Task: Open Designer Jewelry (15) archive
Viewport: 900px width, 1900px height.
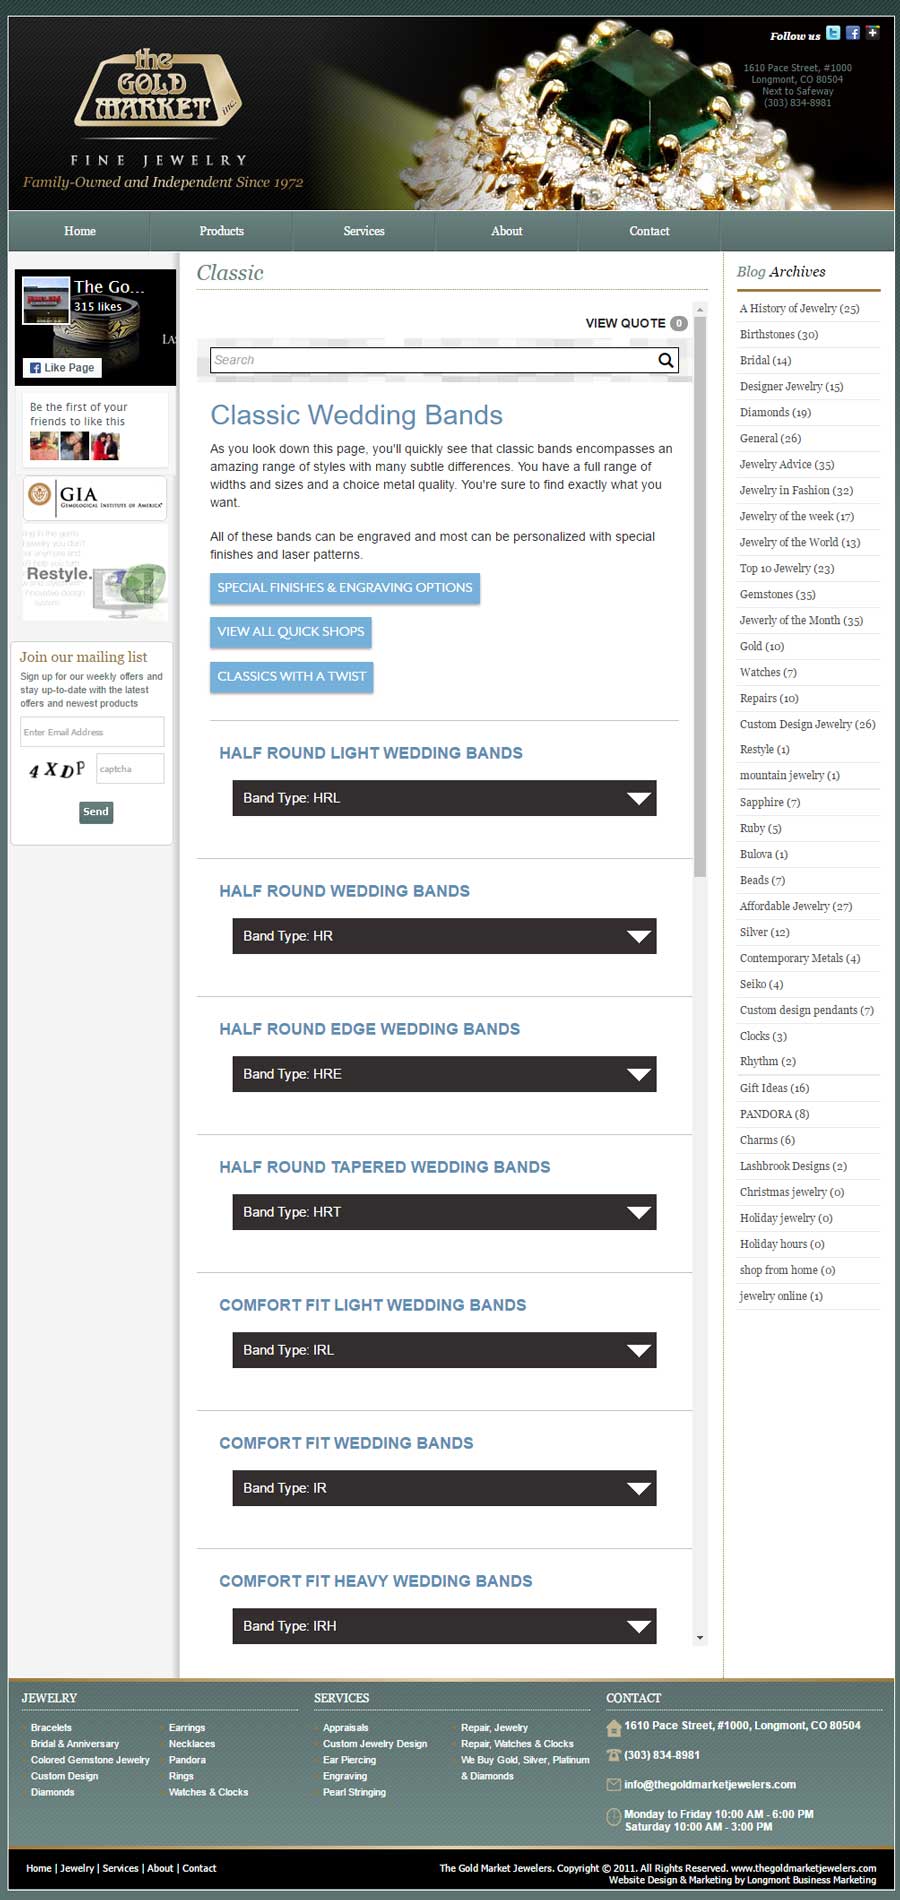Action: (791, 386)
